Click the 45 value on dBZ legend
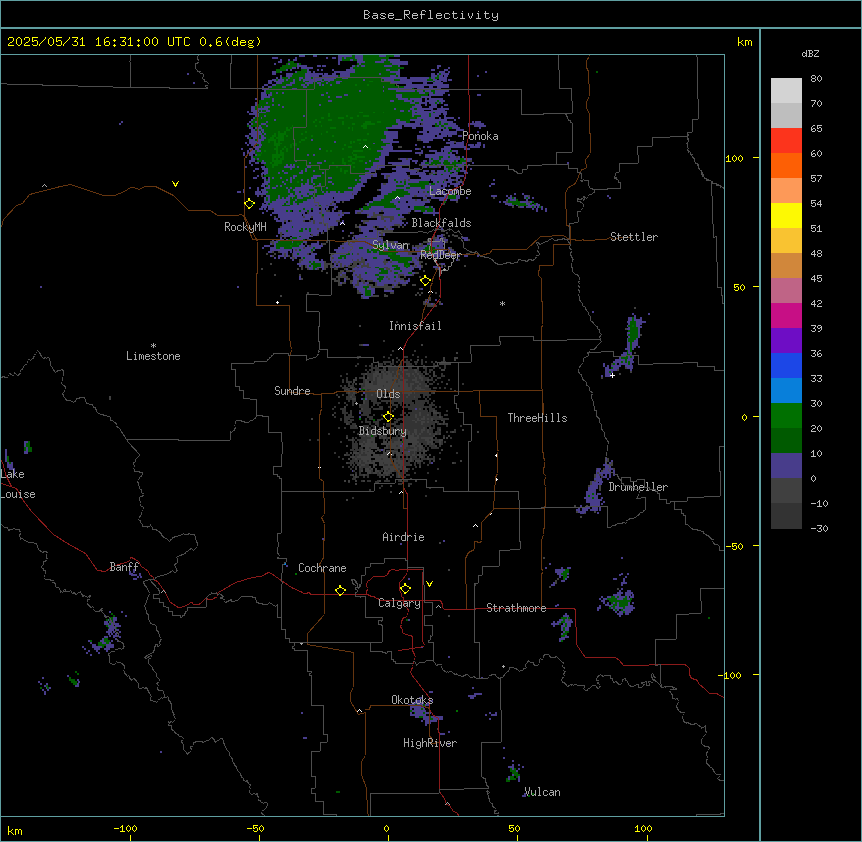 816,279
